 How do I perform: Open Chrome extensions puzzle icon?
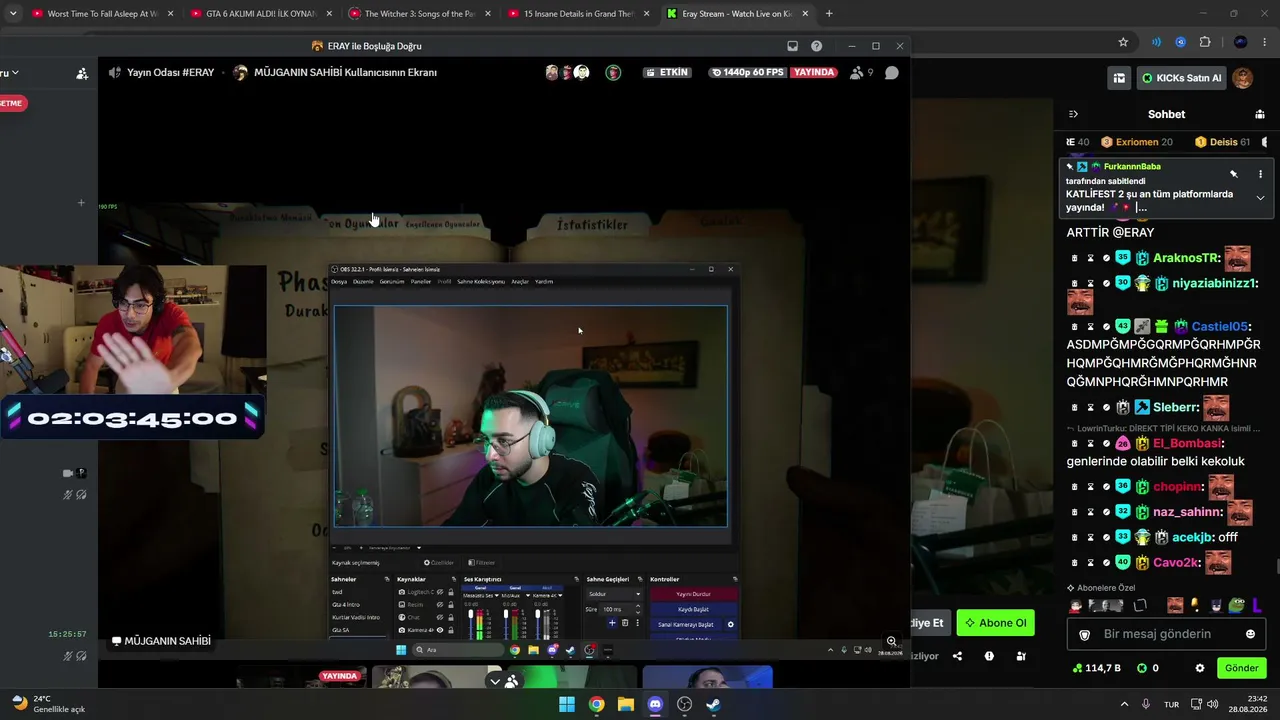(x=1205, y=42)
